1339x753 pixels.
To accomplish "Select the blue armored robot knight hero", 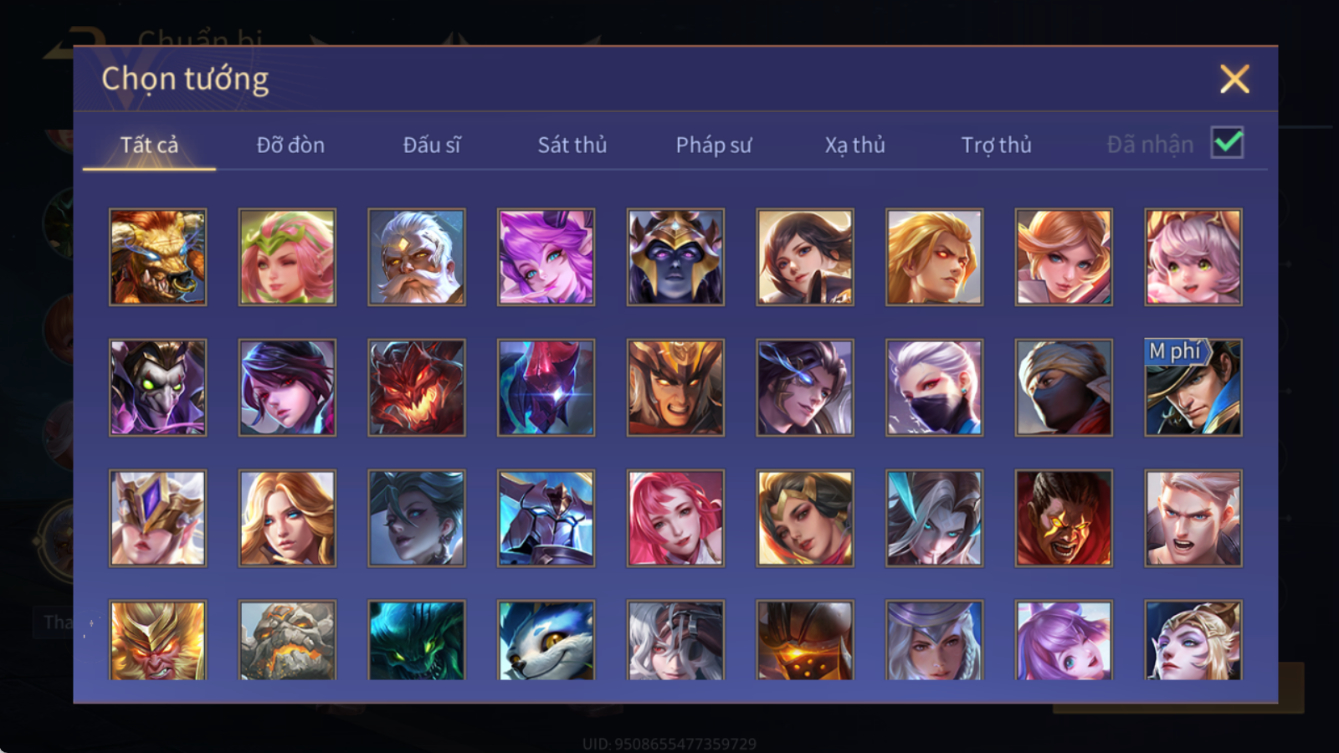I will click(x=546, y=518).
